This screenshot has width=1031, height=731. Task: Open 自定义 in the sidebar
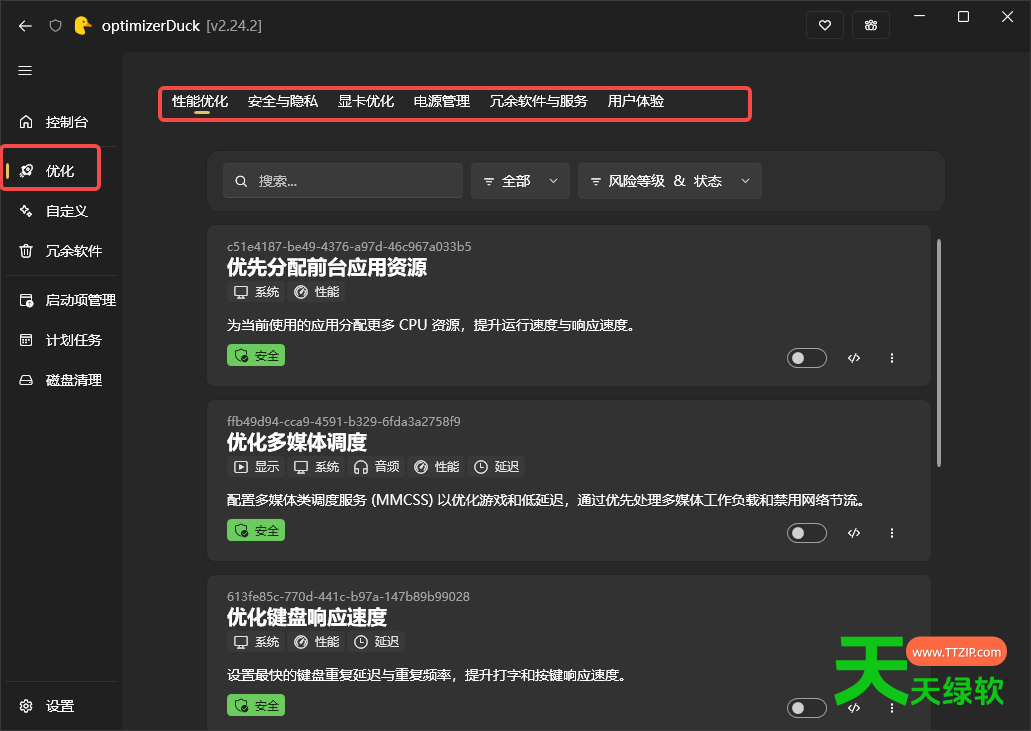(x=60, y=211)
